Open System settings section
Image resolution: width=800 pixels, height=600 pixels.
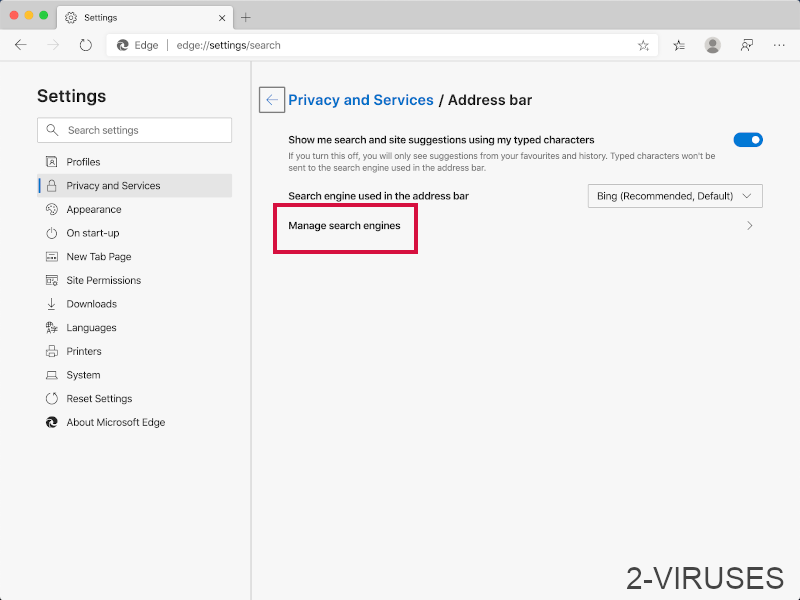[135, 375]
